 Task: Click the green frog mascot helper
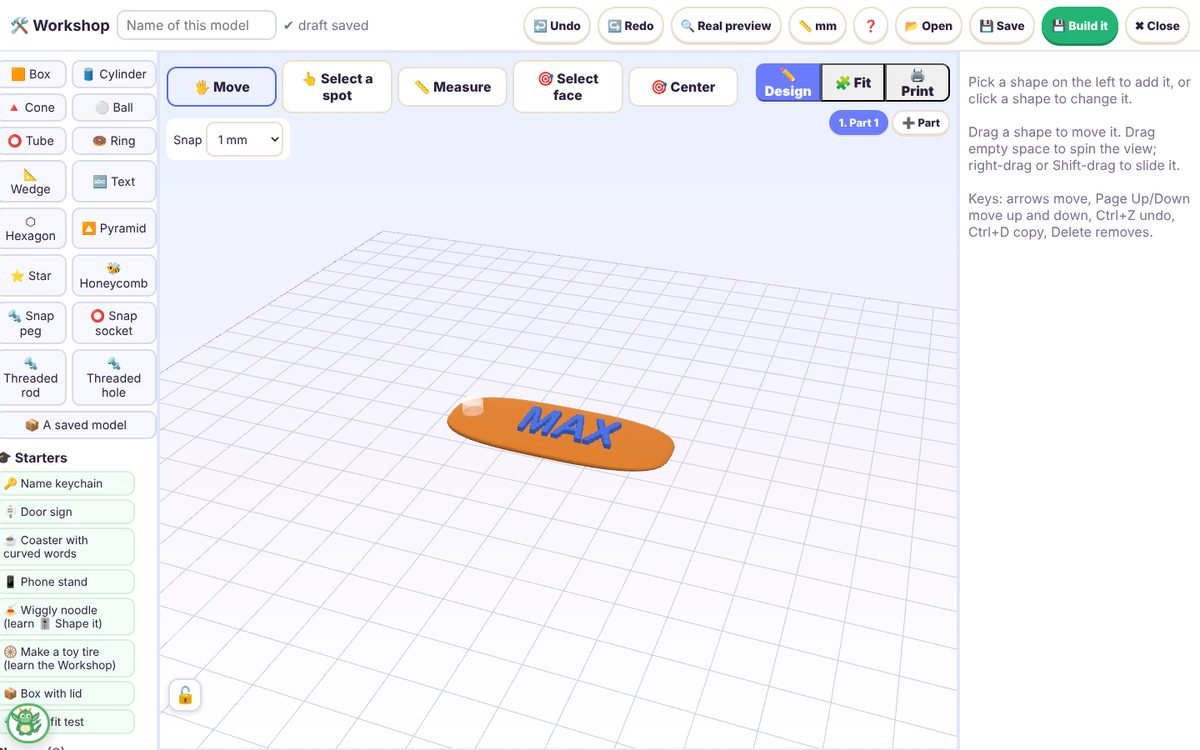[26, 721]
